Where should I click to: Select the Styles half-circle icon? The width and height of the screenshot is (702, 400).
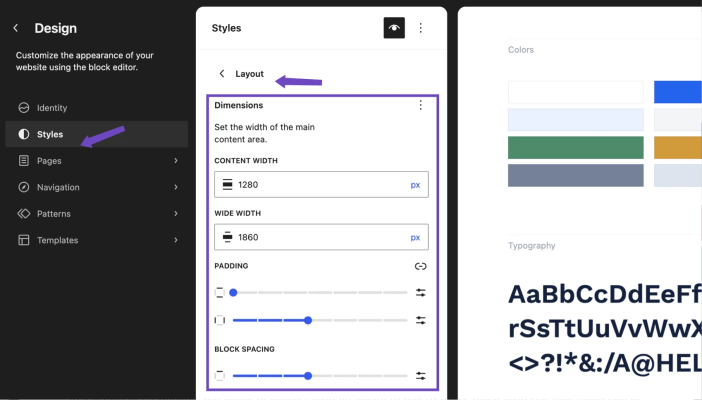(24, 134)
